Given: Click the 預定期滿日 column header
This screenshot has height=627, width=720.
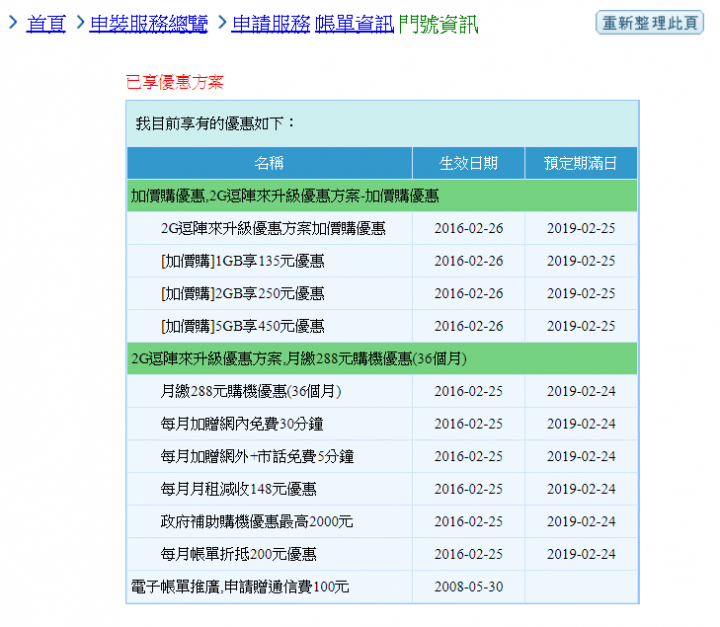Looking at the screenshot, I should click(x=581, y=163).
